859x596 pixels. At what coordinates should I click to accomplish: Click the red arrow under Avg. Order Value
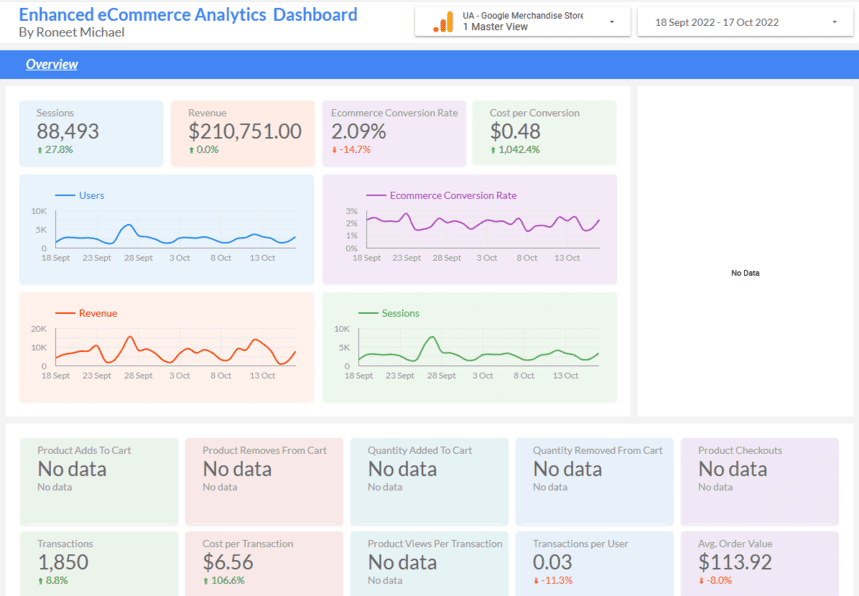pos(702,580)
